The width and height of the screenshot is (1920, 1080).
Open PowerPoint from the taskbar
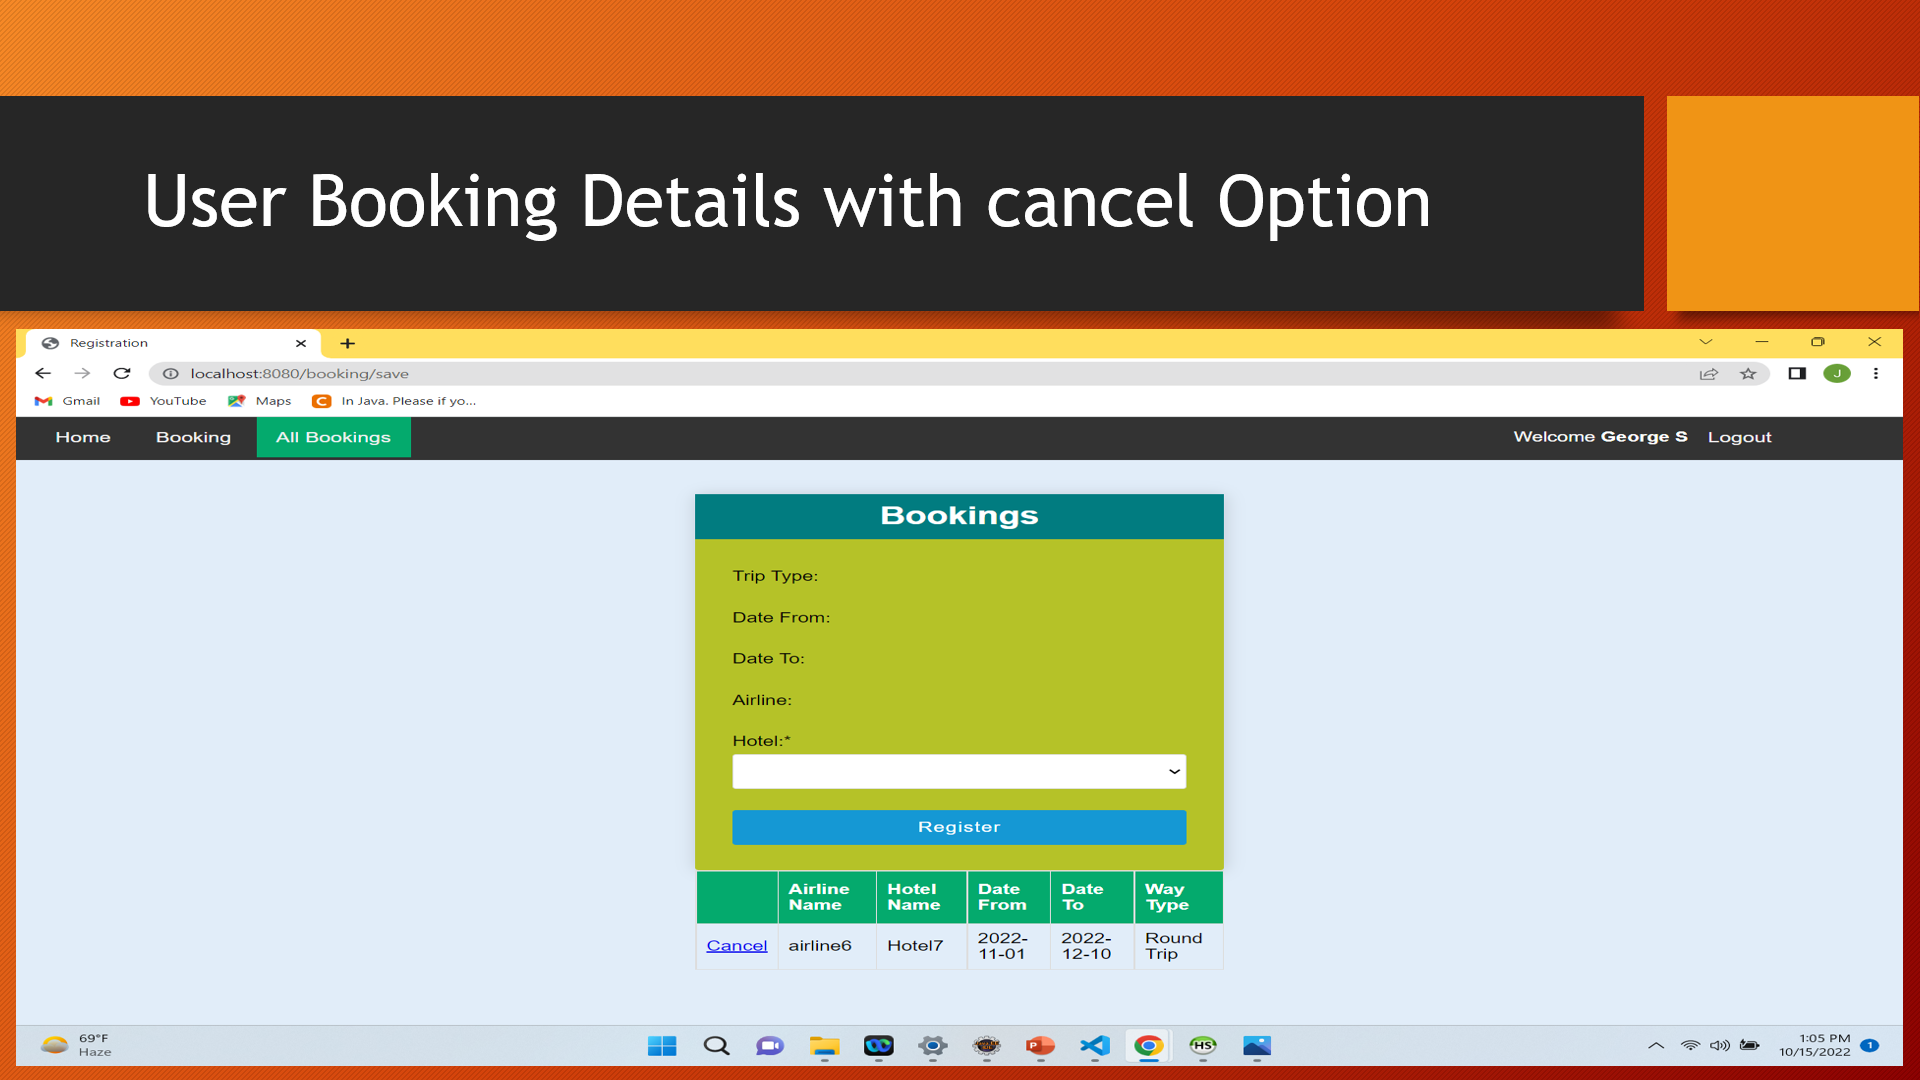1041,1046
